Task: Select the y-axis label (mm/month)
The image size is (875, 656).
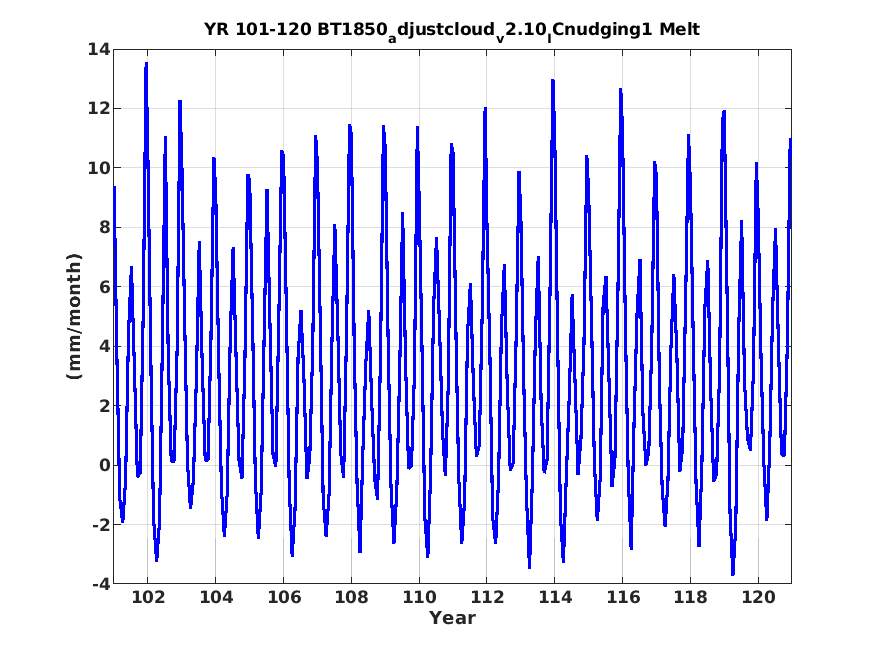Action: 74,316
